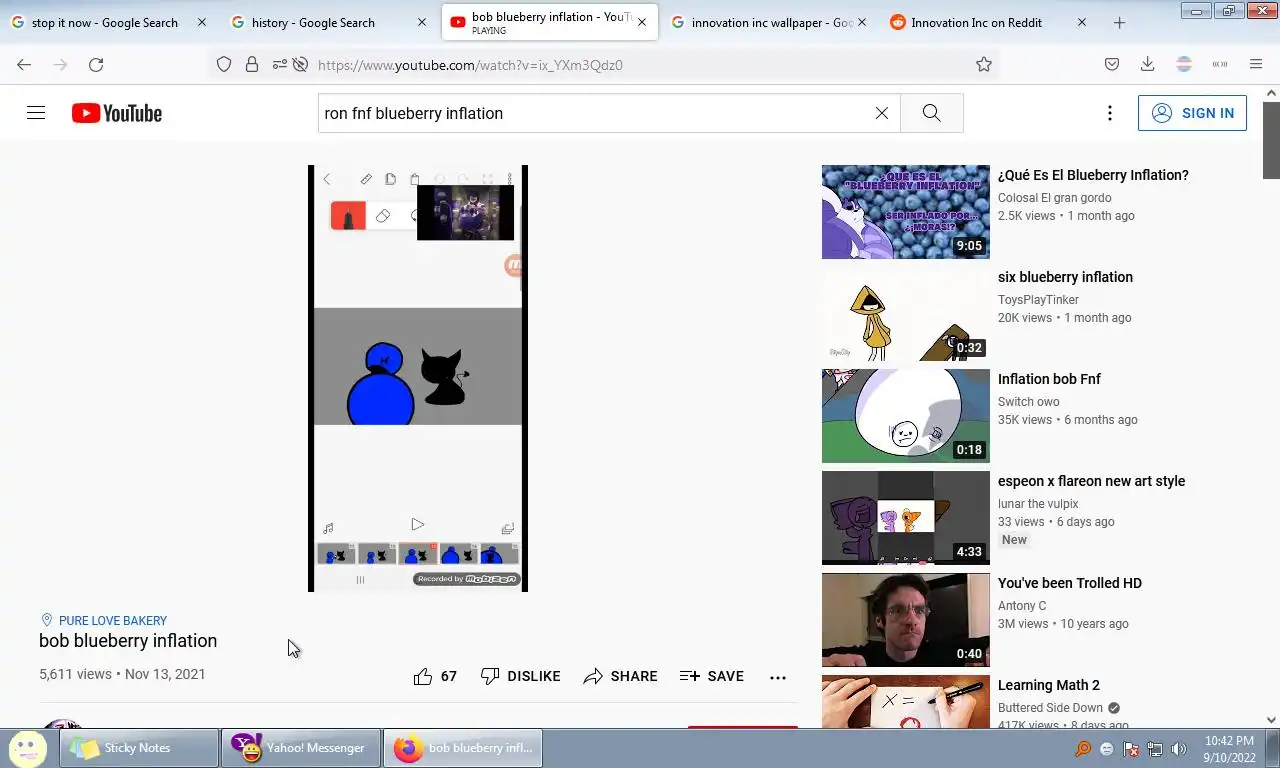Open the Windows Start orb

point(28,748)
